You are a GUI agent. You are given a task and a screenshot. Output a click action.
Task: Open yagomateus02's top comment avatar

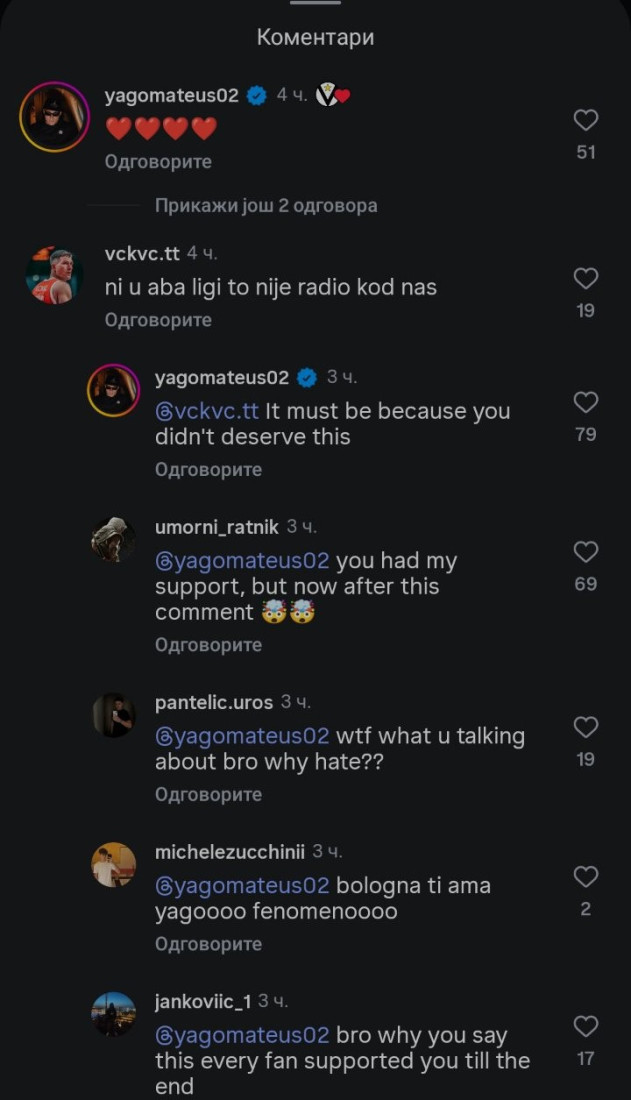[x=55, y=117]
